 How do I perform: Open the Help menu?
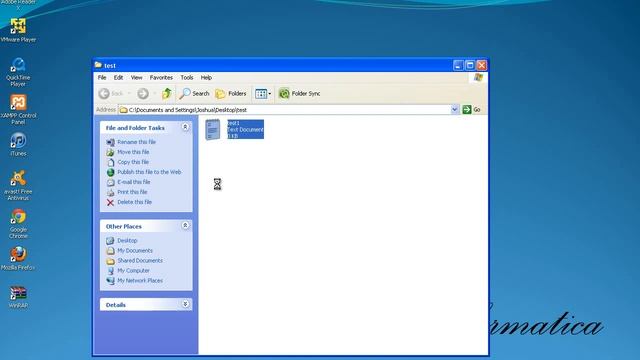[x=206, y=78]
